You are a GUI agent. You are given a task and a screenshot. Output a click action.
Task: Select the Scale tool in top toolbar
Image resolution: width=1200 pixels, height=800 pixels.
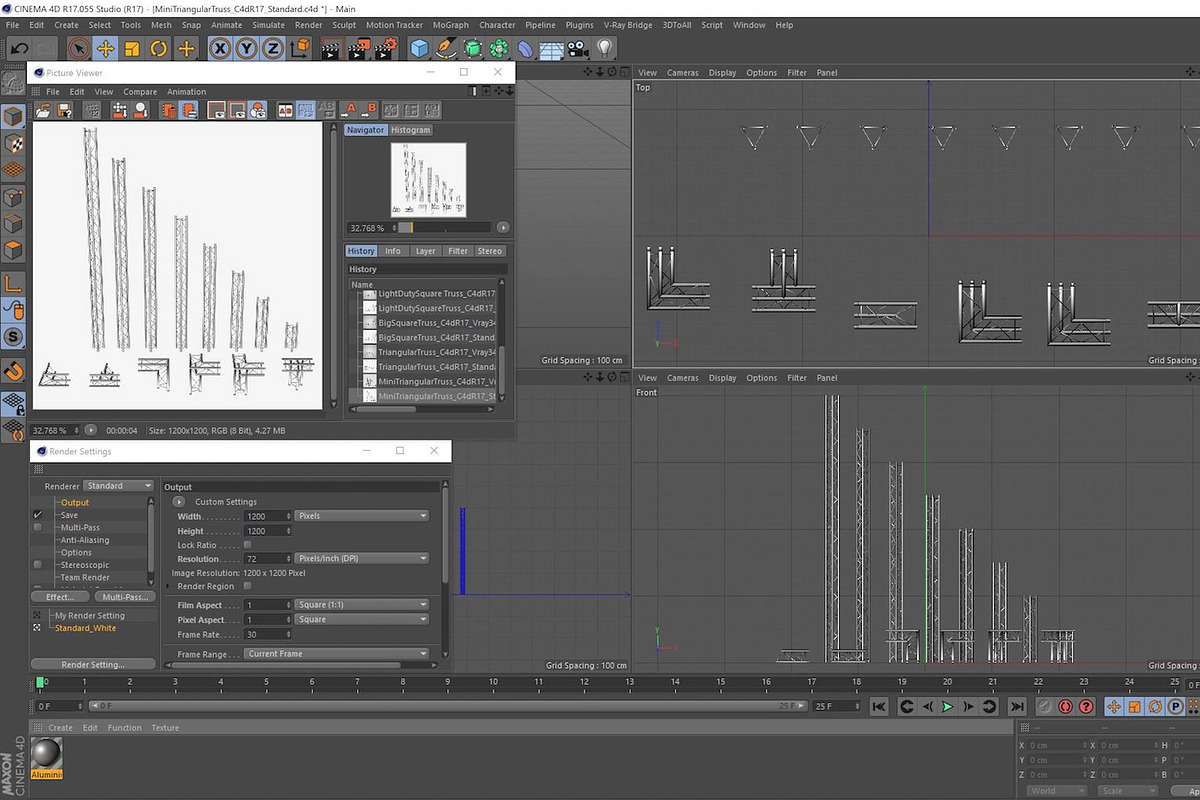click(x=132, y=48)
